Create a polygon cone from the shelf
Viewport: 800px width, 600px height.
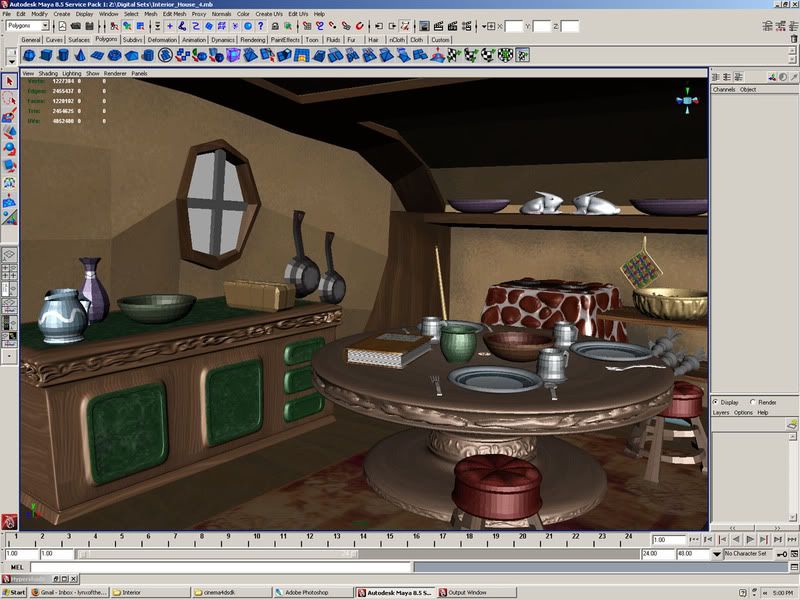click(x=80, y=55)
